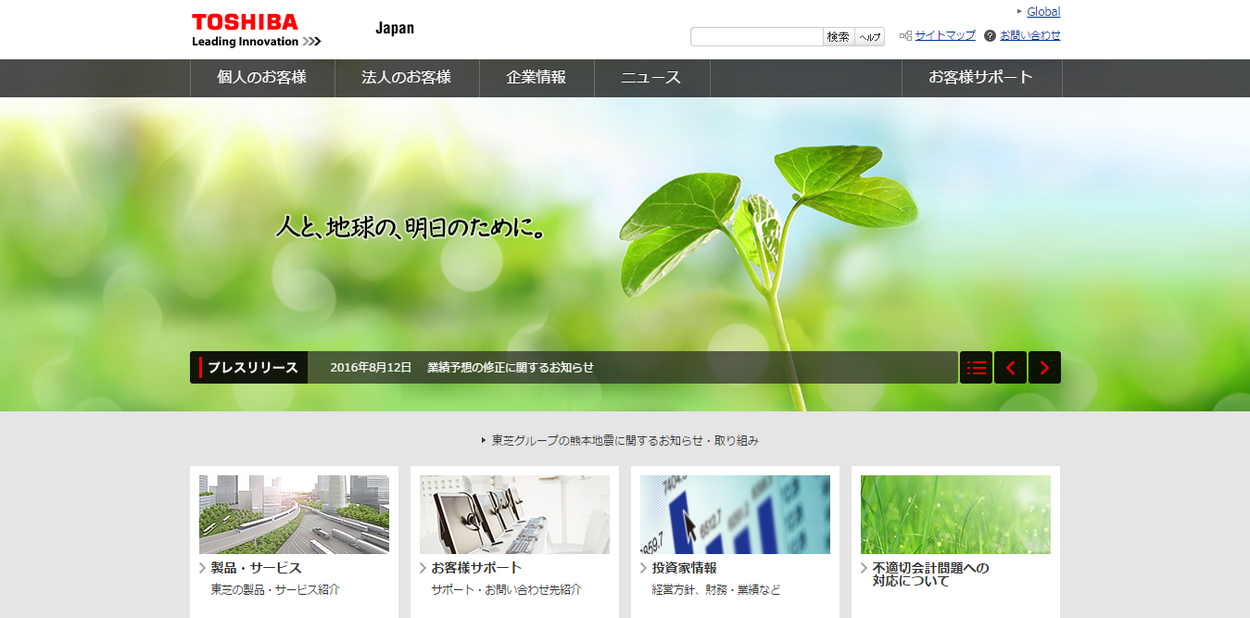Viewport: 1250px width, 618px height.
Task: Open お客様サポート in the navigation bar
Action: pos(980,78)
